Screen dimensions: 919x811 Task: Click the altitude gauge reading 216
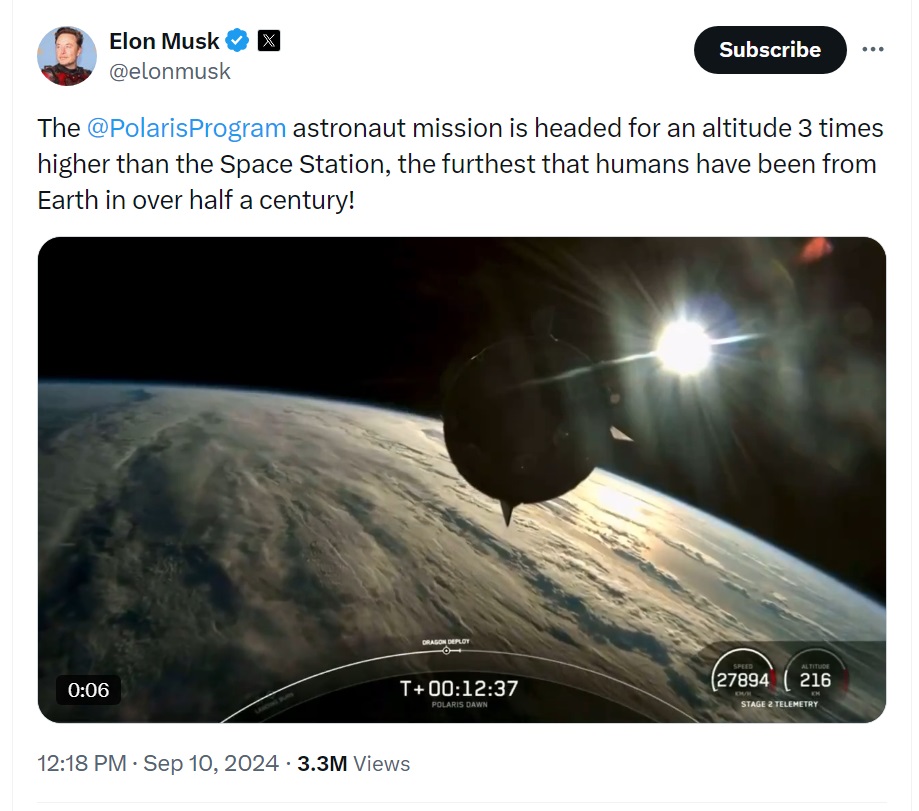[815, 677]
